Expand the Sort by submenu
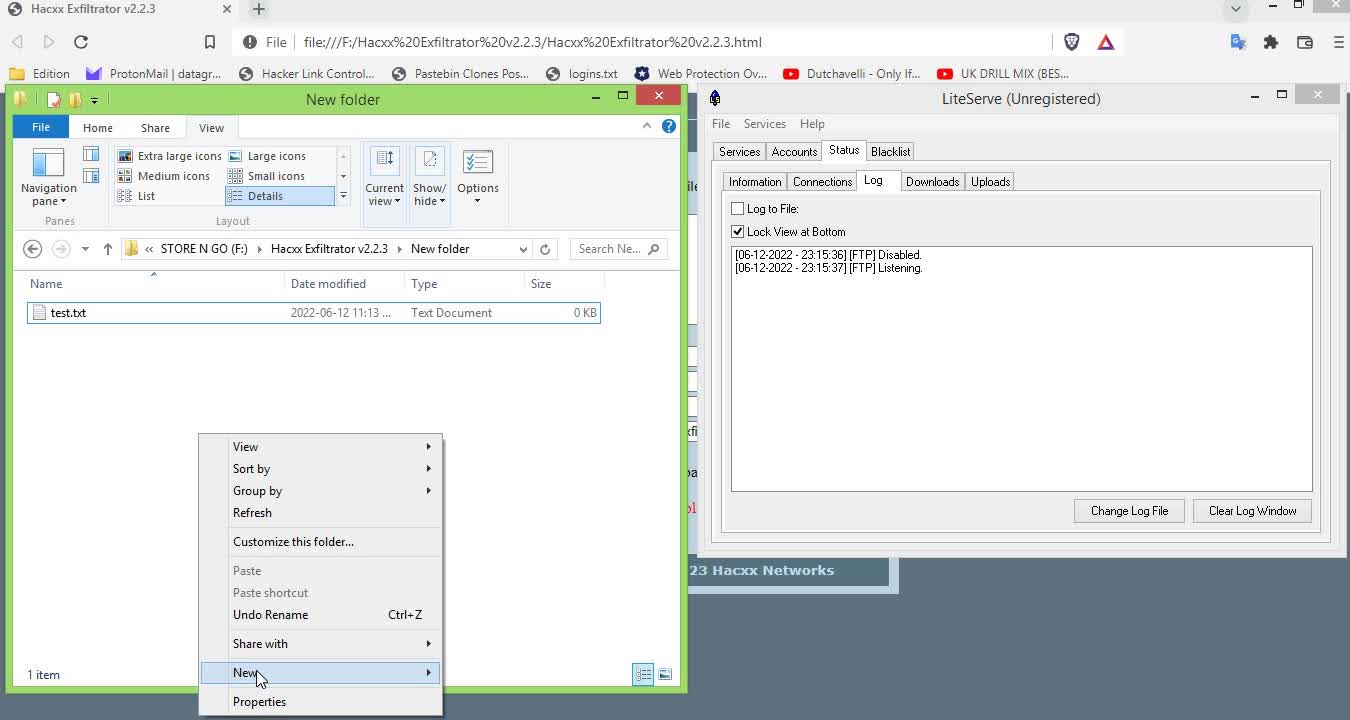 pos(321,469)
